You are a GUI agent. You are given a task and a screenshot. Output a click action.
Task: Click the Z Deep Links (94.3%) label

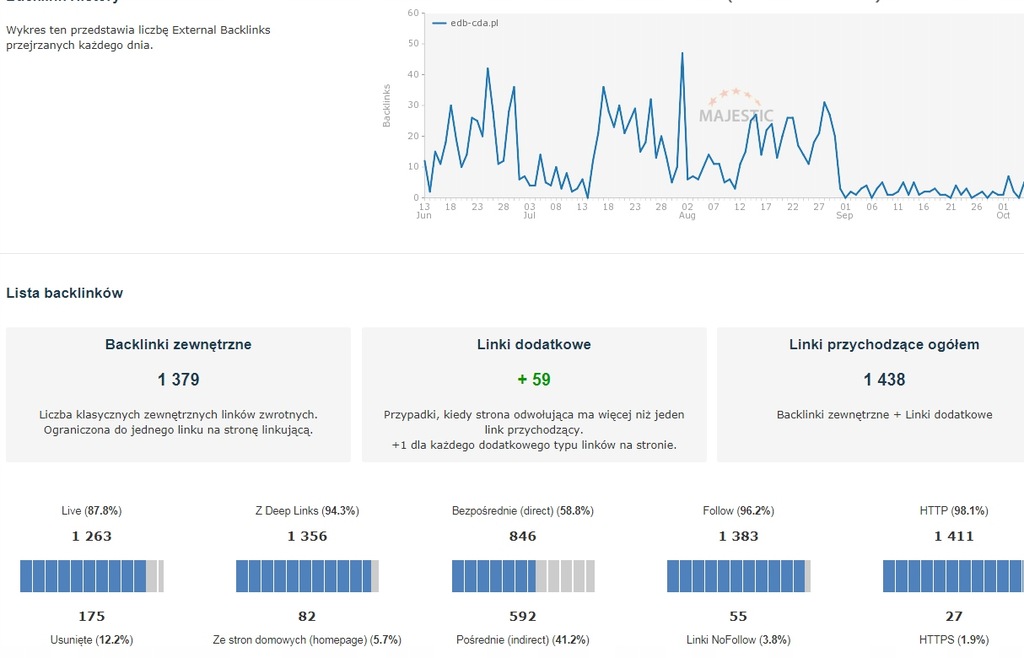click(307, 510)
